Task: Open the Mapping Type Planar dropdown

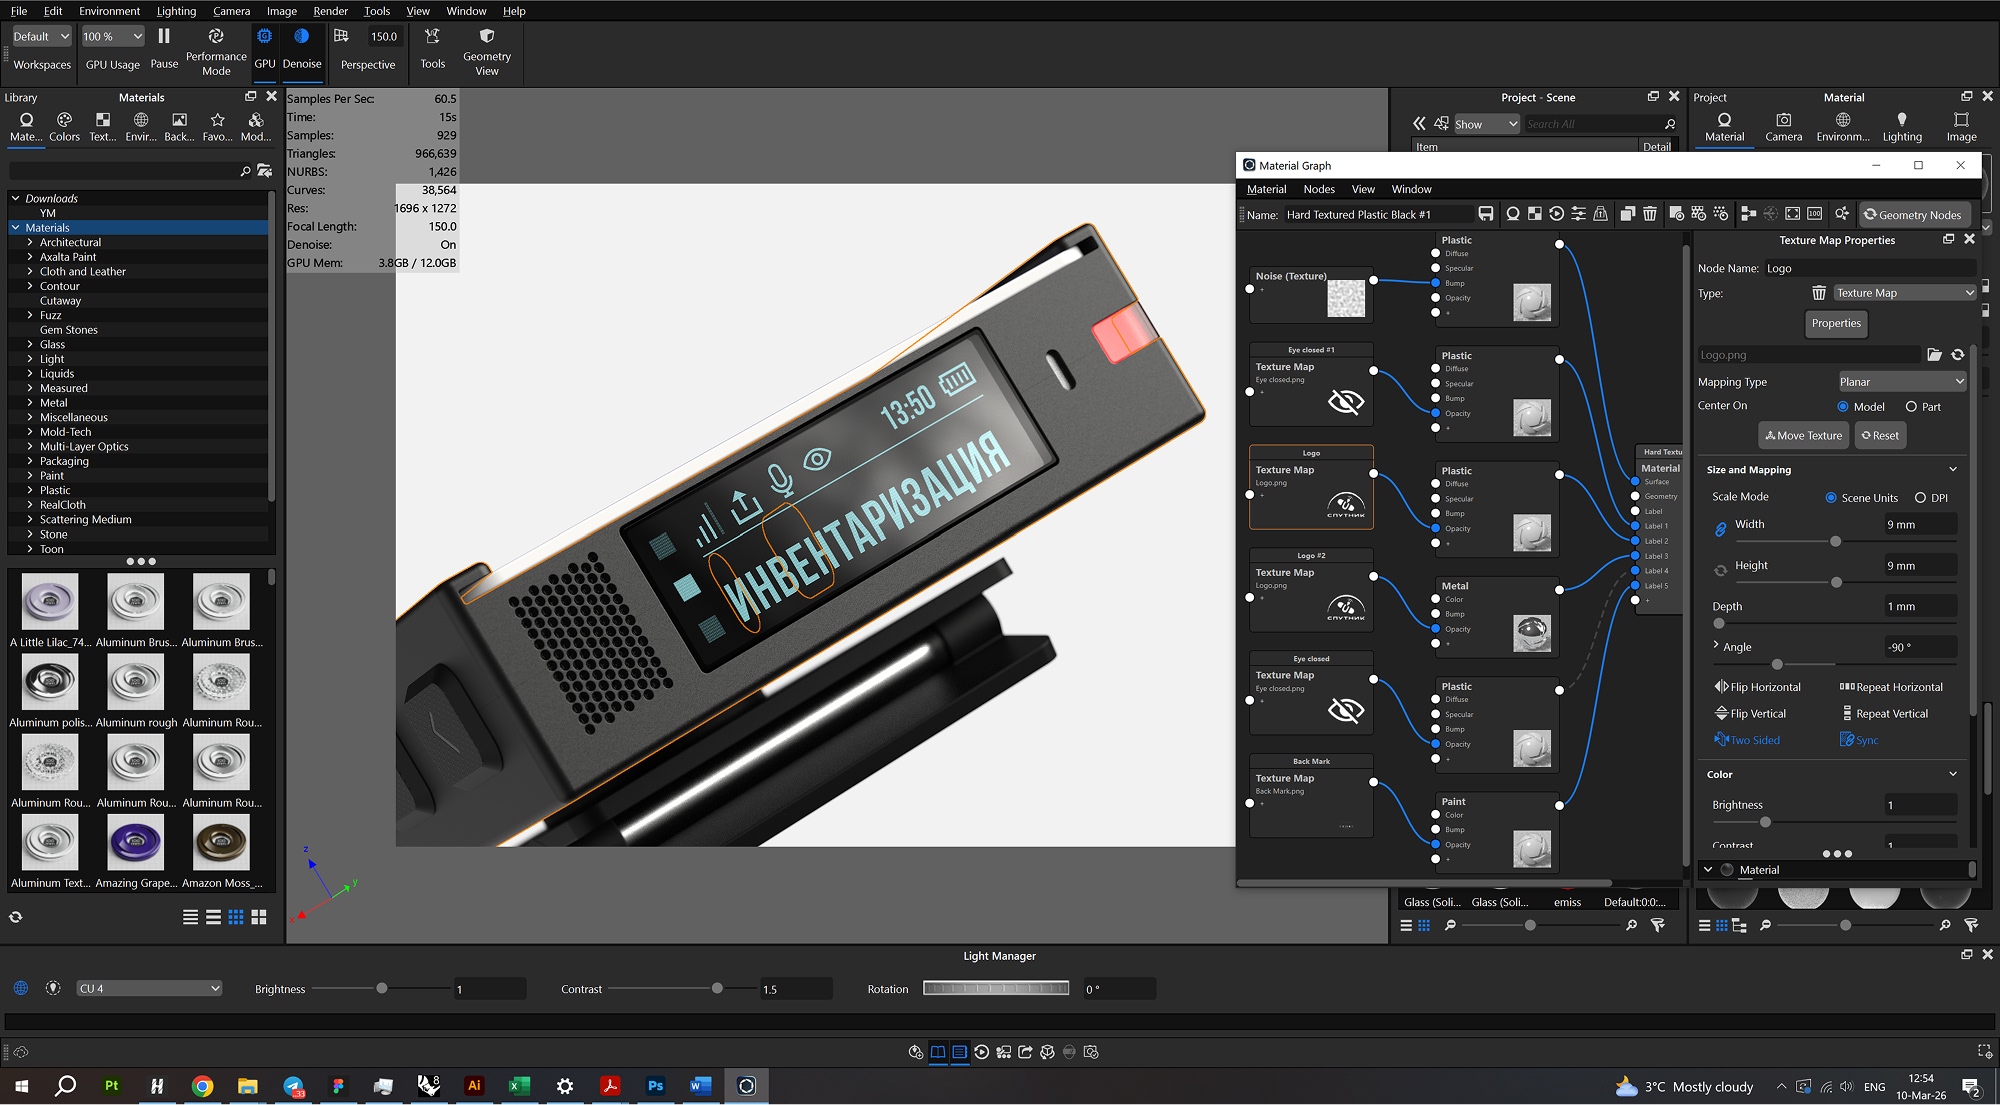Action: (x=1901, y=382)
